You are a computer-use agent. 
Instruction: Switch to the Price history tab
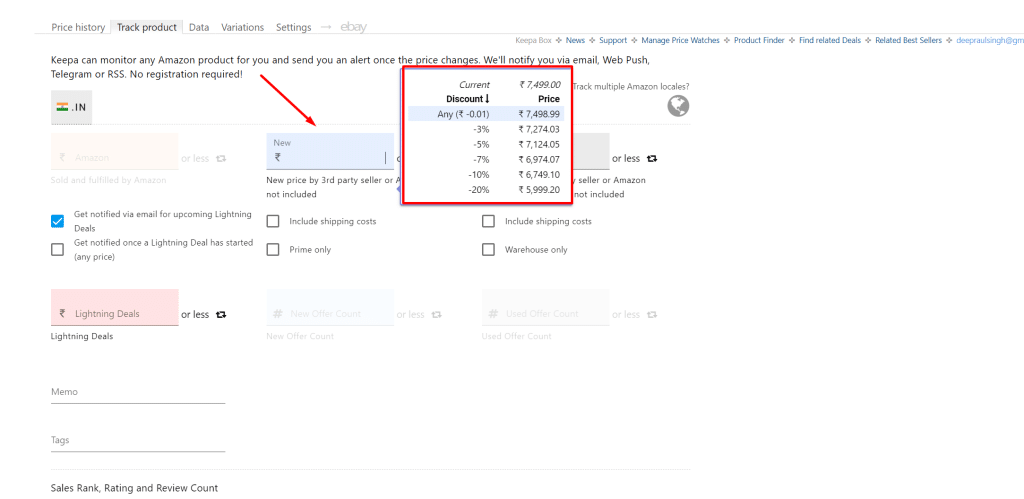78,27
